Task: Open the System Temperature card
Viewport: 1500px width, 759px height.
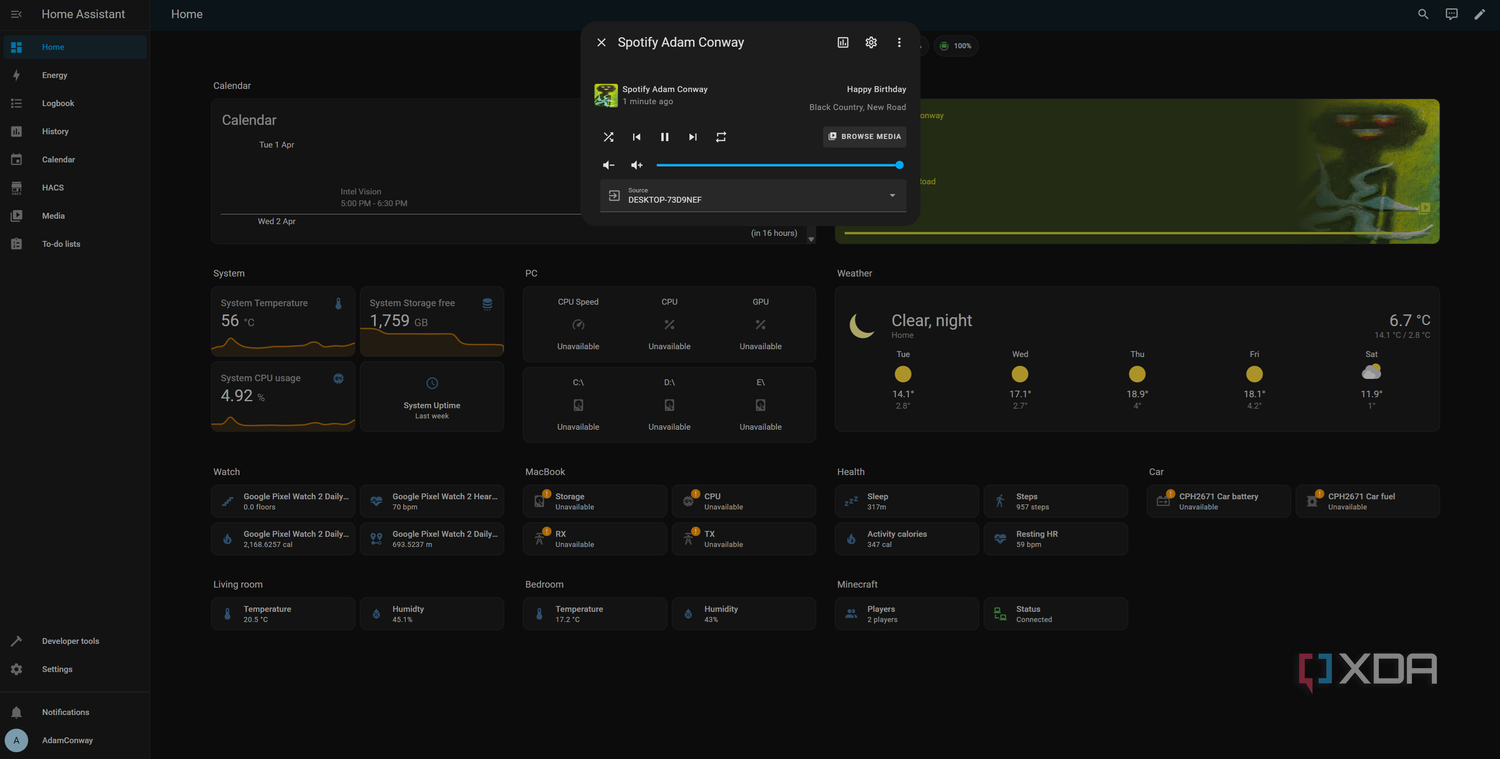Action: 283,321
